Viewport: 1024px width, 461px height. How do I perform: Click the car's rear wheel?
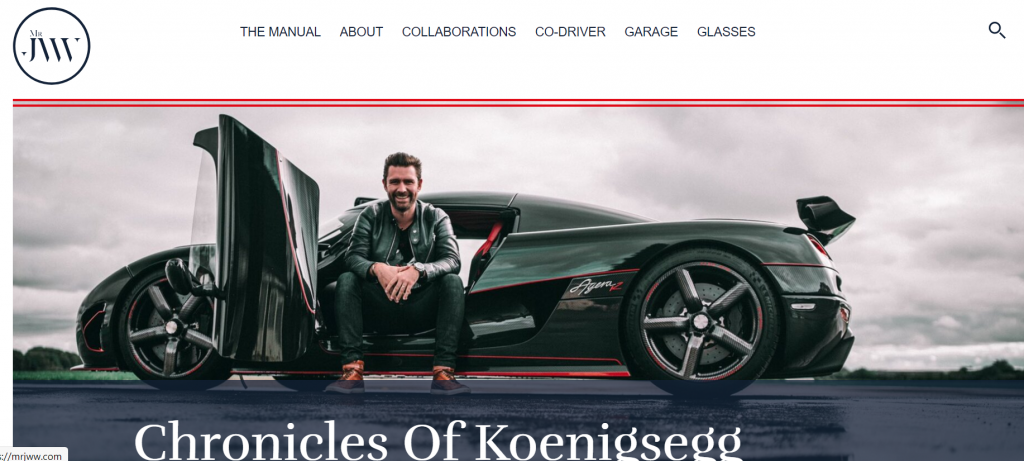pyautogui.click(x=701, y=321)
